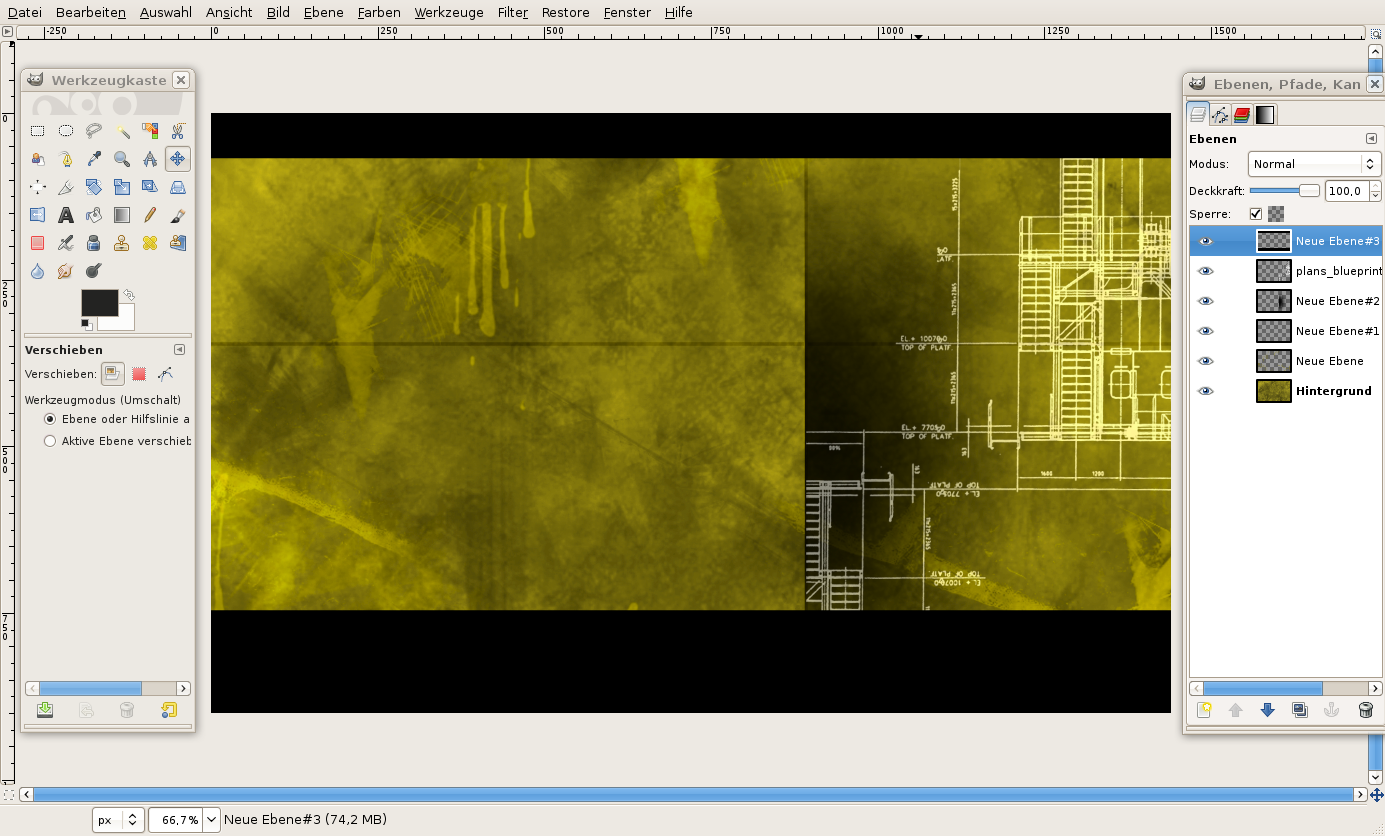
Task: Lower the active layer with down arrow
Action: (x=1268, y=710)
